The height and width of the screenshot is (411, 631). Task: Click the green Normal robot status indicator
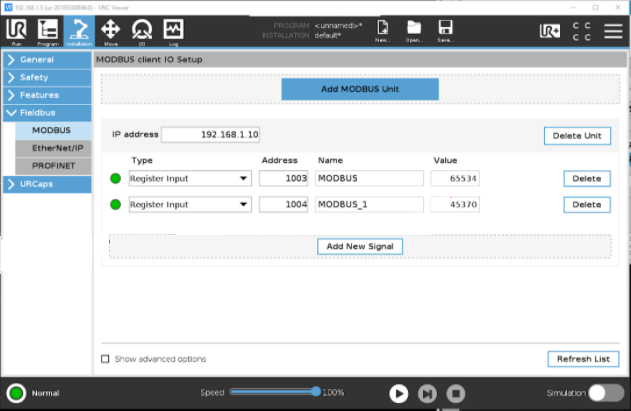(16, 393)
